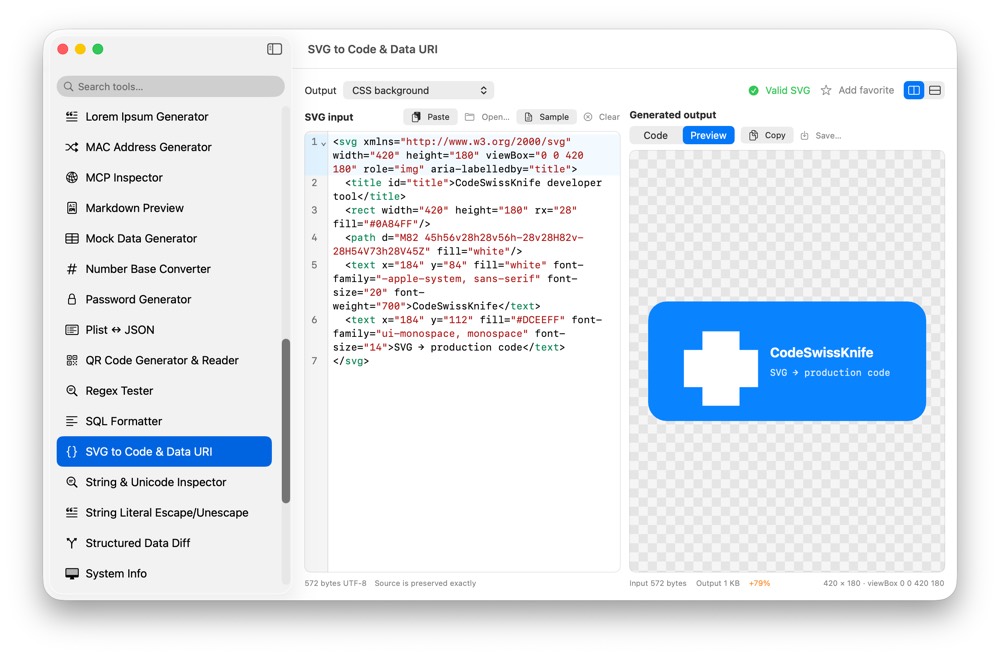Click Add favorite label
Screen dimensions: 1000x657
pos(866,91)
